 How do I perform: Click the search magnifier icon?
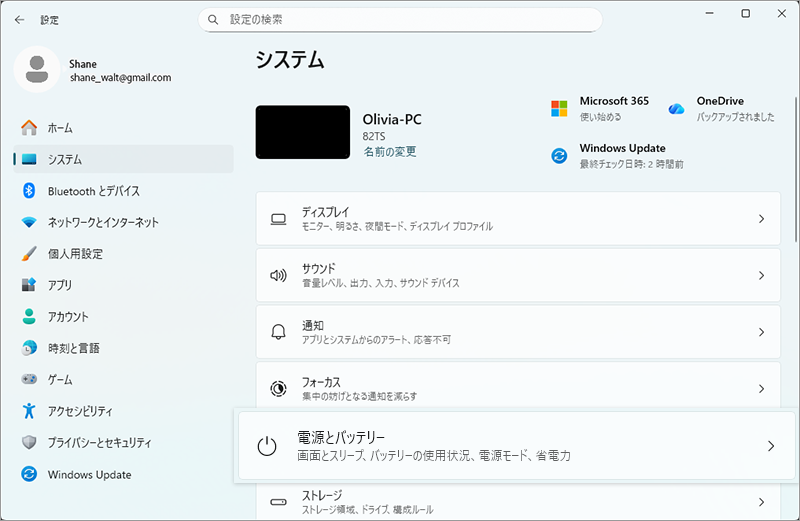pyautogui.click(x=213, y=20)
